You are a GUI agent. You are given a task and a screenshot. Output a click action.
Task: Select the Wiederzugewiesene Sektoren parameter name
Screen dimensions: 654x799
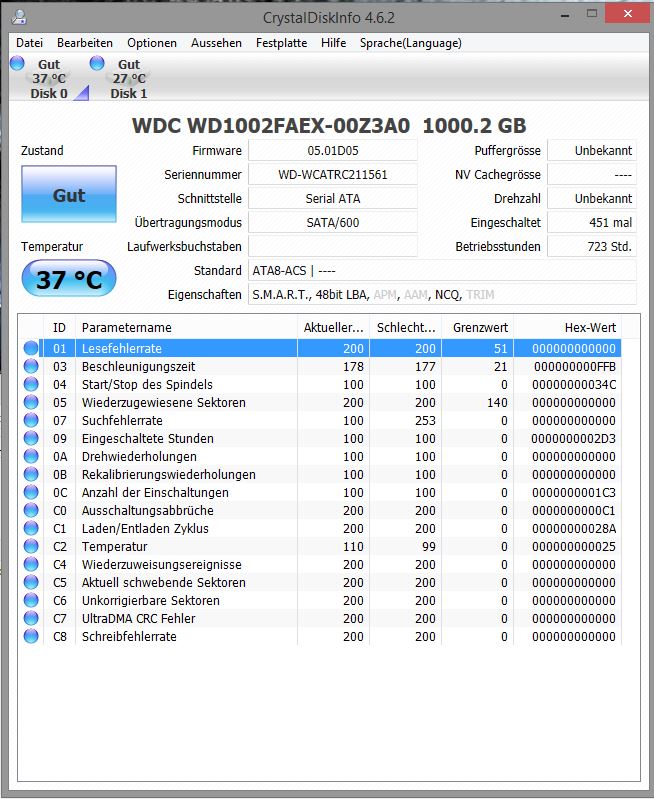164,403
